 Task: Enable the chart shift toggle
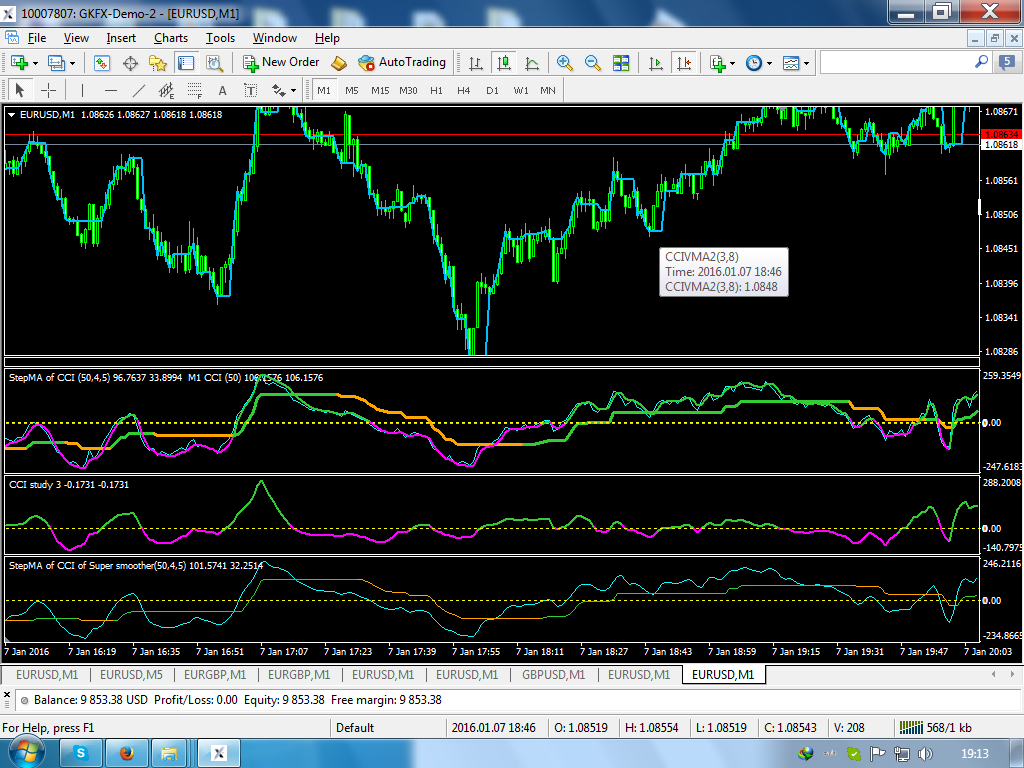[684, 63]
